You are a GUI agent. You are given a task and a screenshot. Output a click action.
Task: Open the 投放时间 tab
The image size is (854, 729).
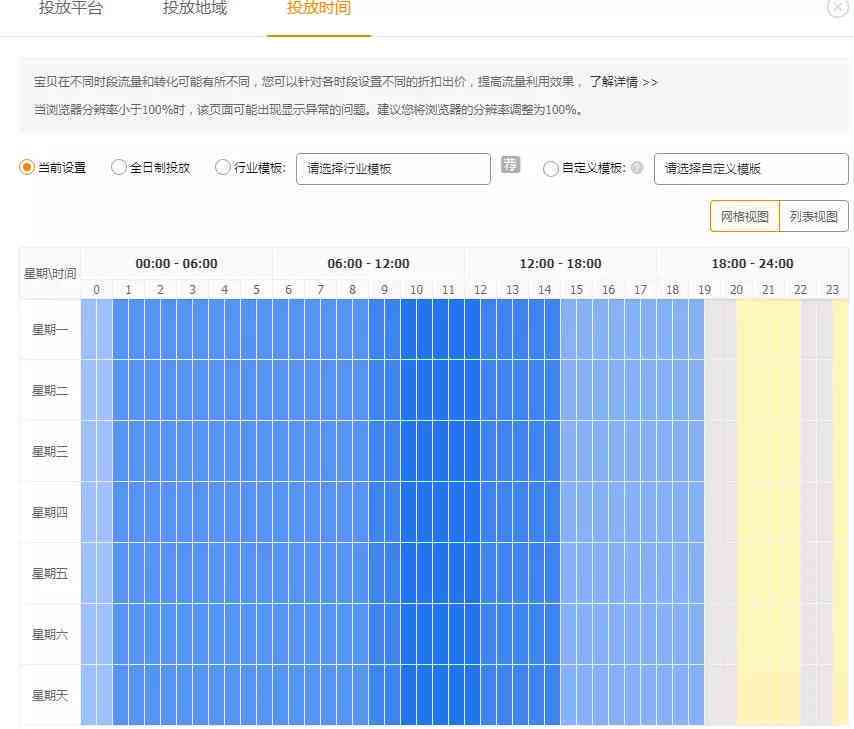pos(319,8)
